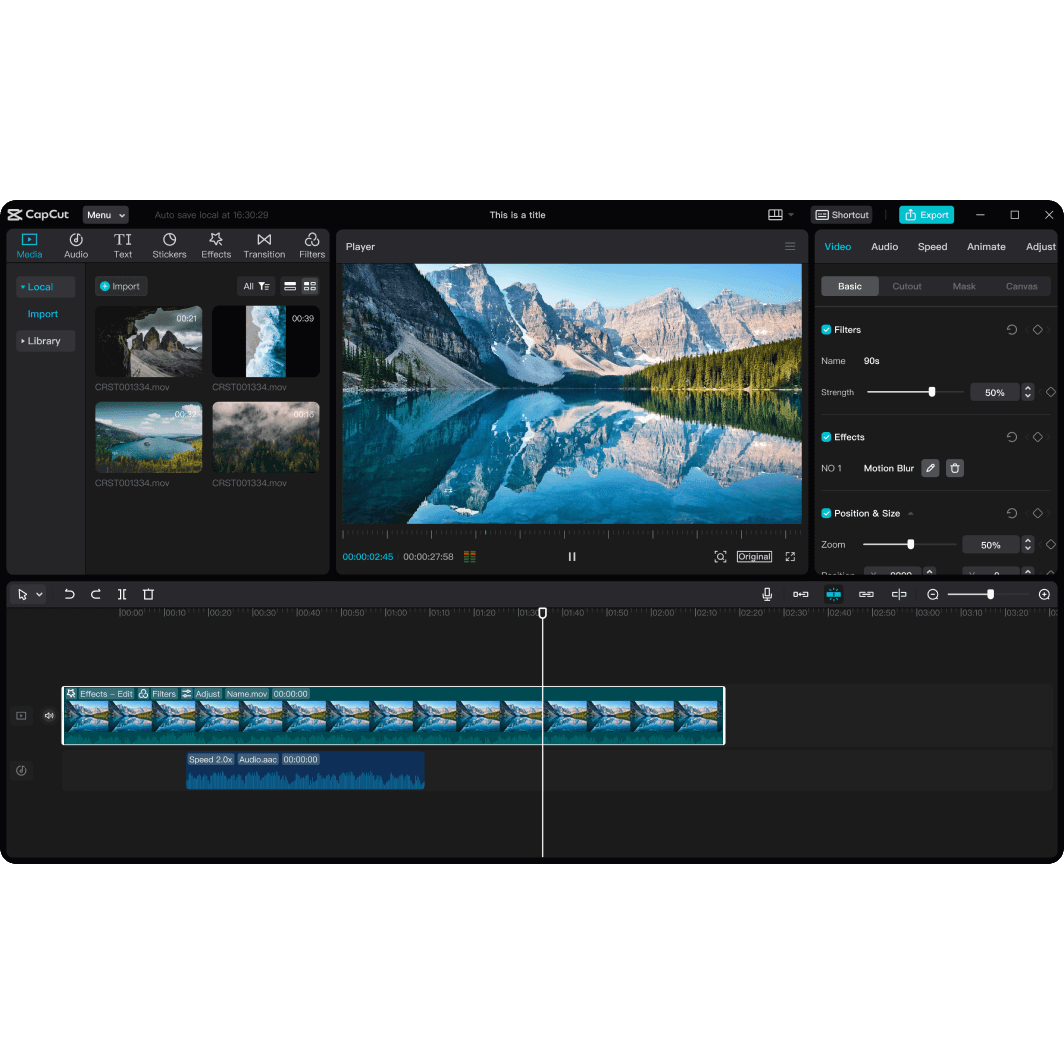Edit the Motion Blur effect pencil icon
This screenshot has height=1064, width=1064.
click(x=930, y=468)
